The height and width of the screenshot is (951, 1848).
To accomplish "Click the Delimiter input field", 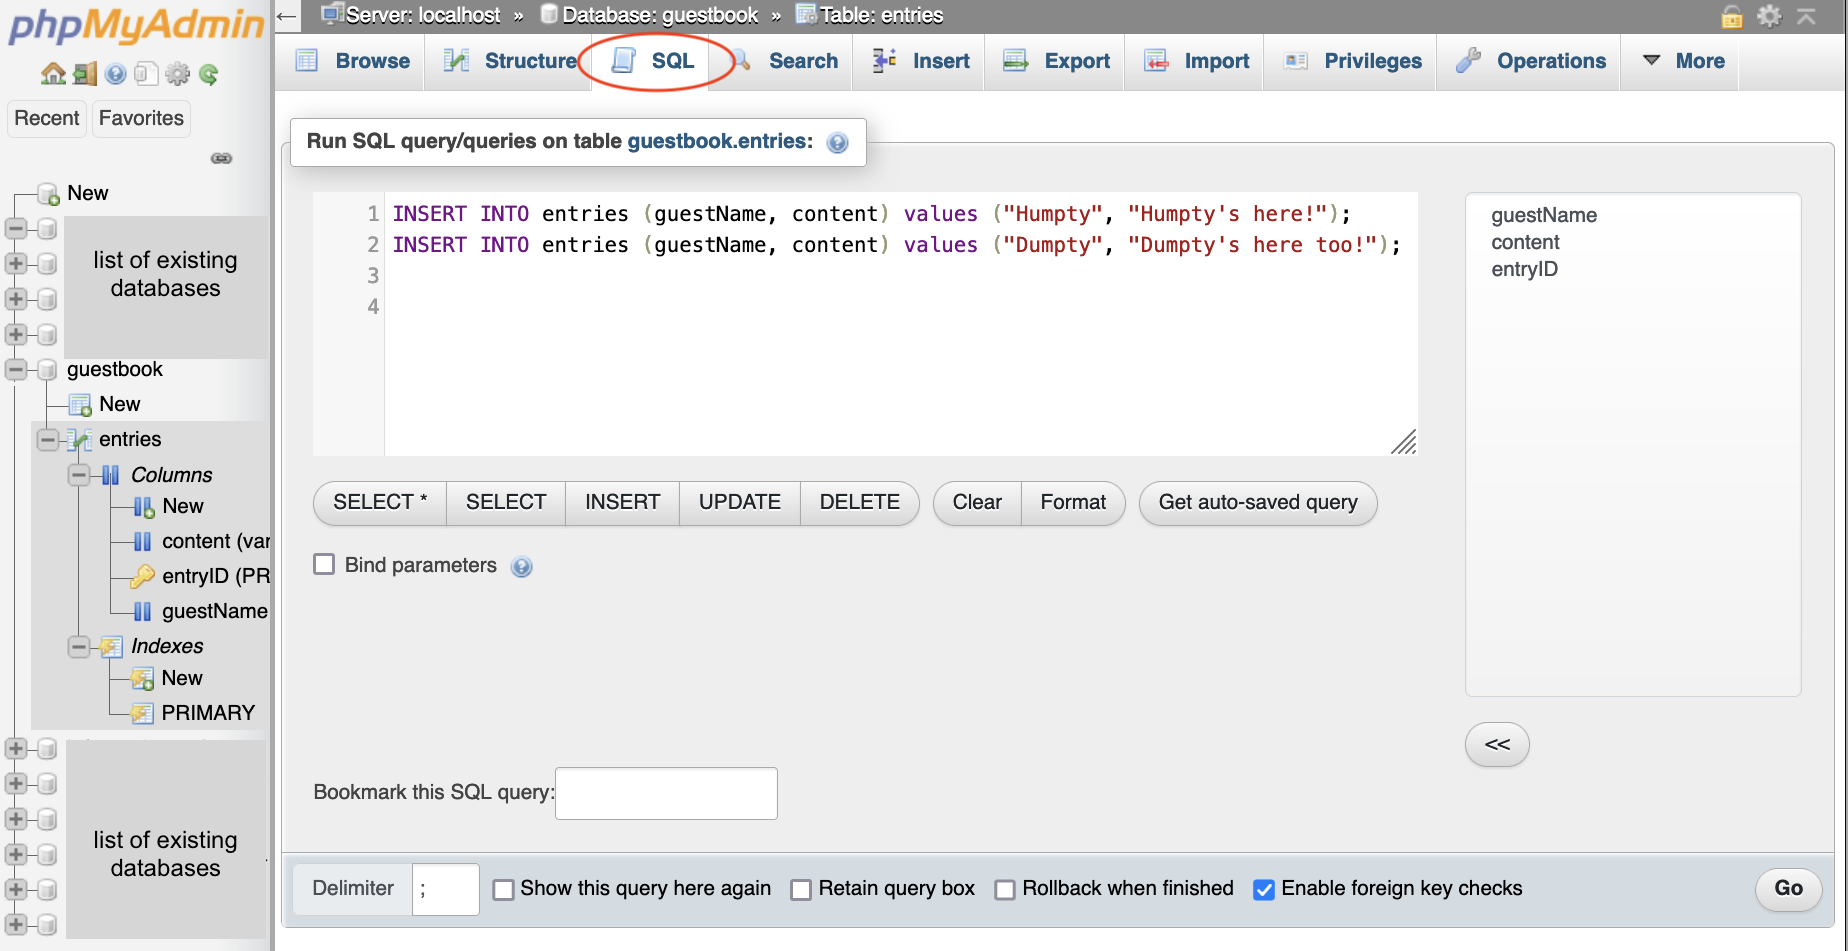I will [x=446, y=890].
